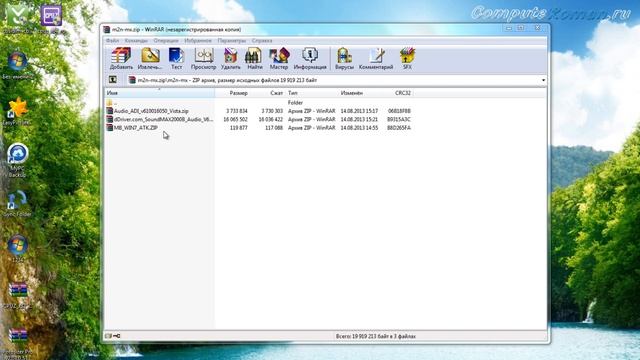This screenshot has width=640, height=360.
Task: Open the Избранное (Favorites) menu
Action: (198, 41)
